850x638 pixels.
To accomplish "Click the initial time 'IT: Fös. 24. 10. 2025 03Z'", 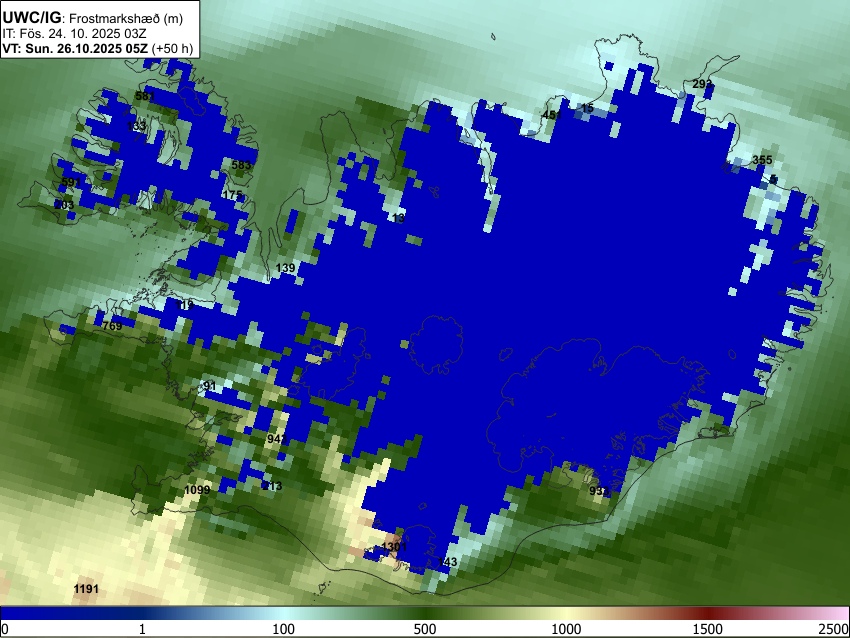I will click(x=74, y=34).
